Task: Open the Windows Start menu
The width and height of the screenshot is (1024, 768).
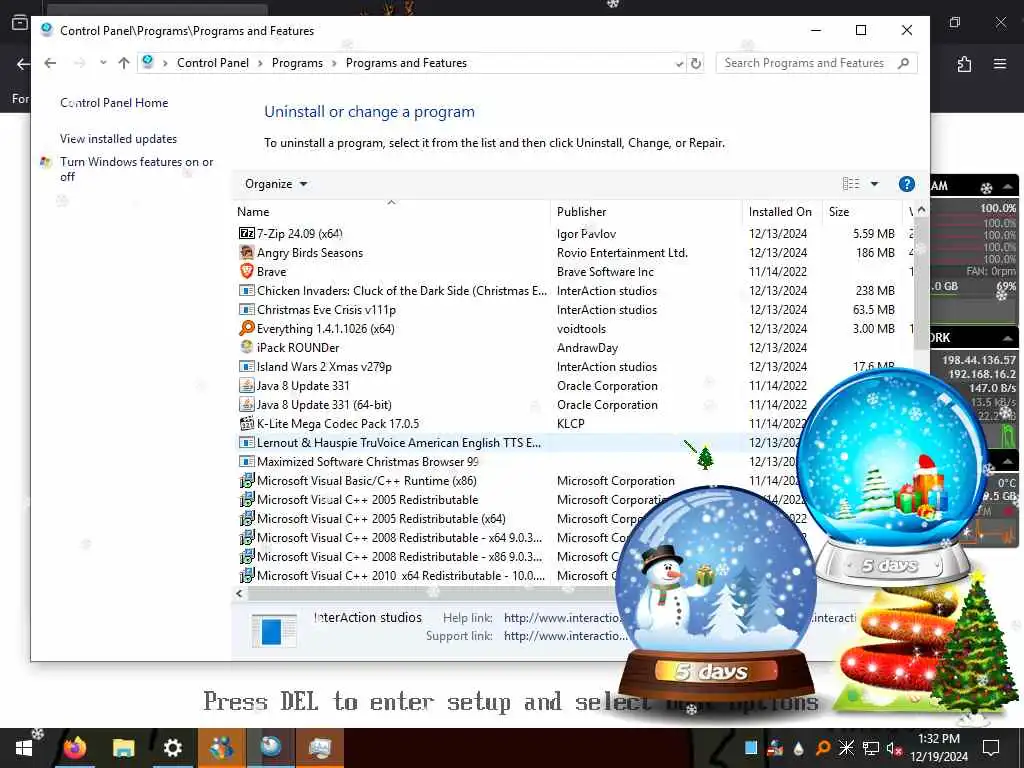Action: (24, 748)
